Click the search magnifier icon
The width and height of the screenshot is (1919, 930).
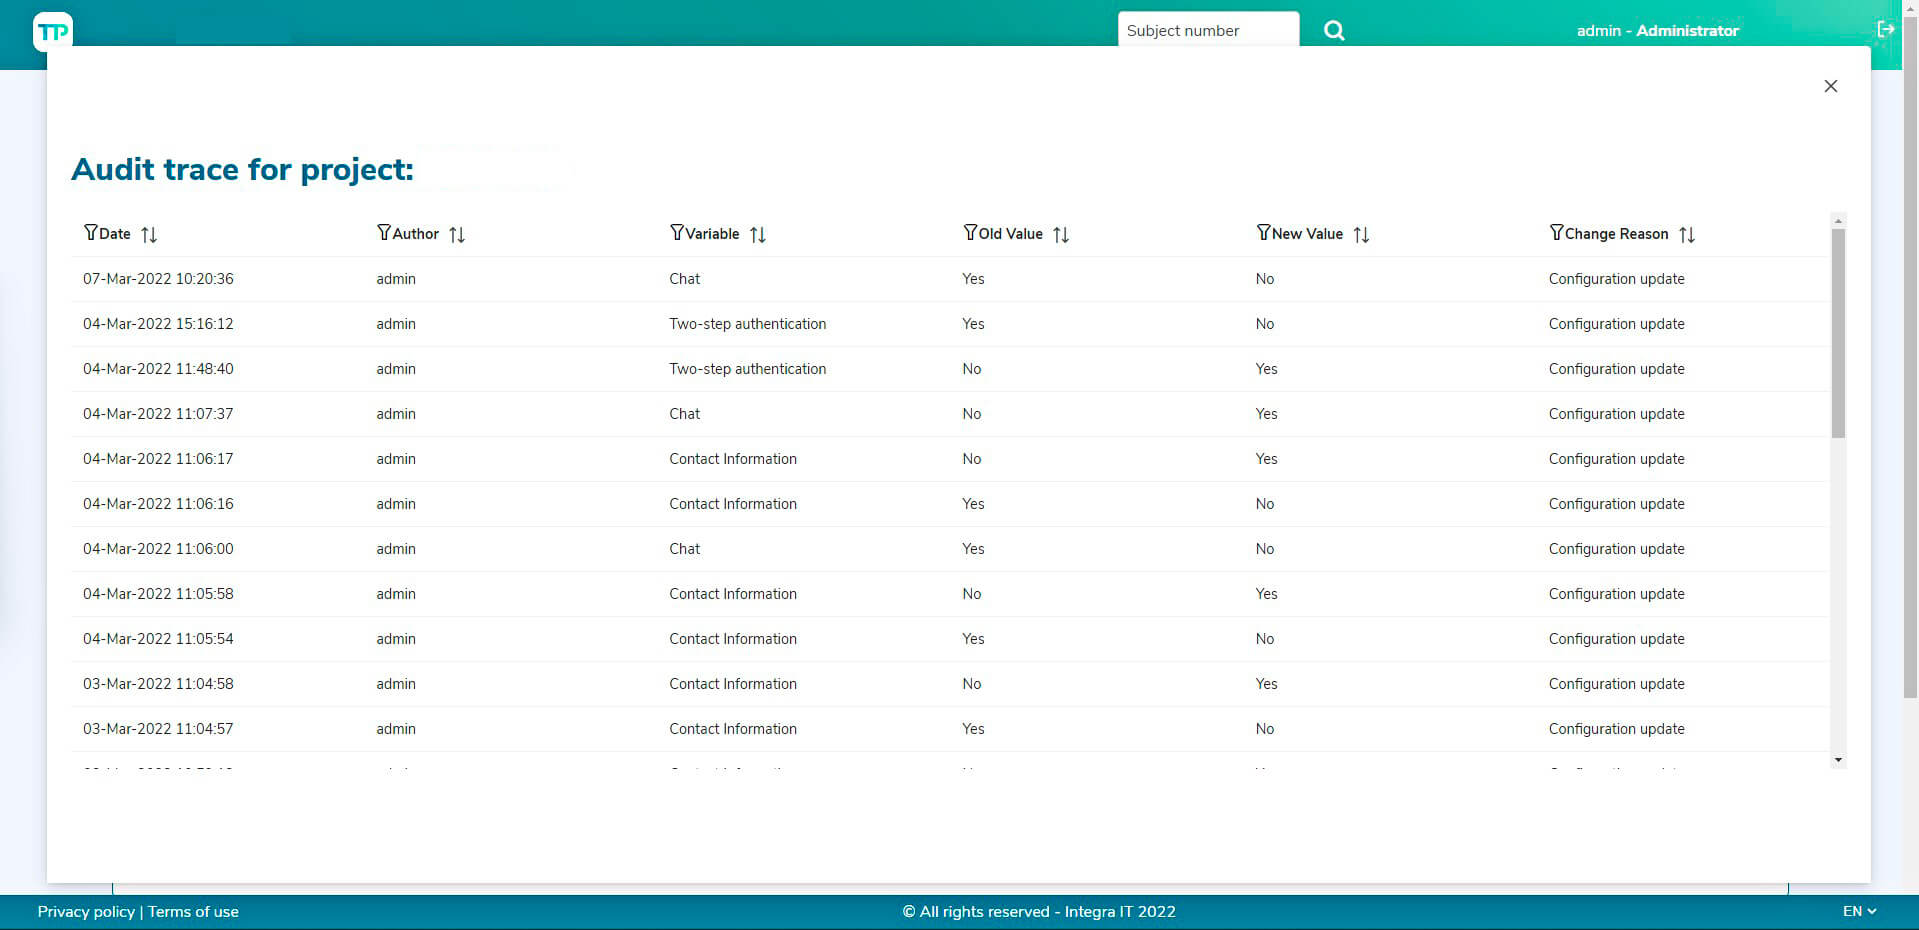coord(1334,31)
